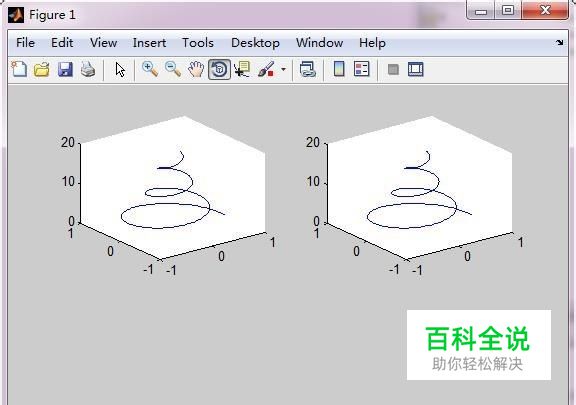Dock the figure using the arrow icon

point(559,43)
